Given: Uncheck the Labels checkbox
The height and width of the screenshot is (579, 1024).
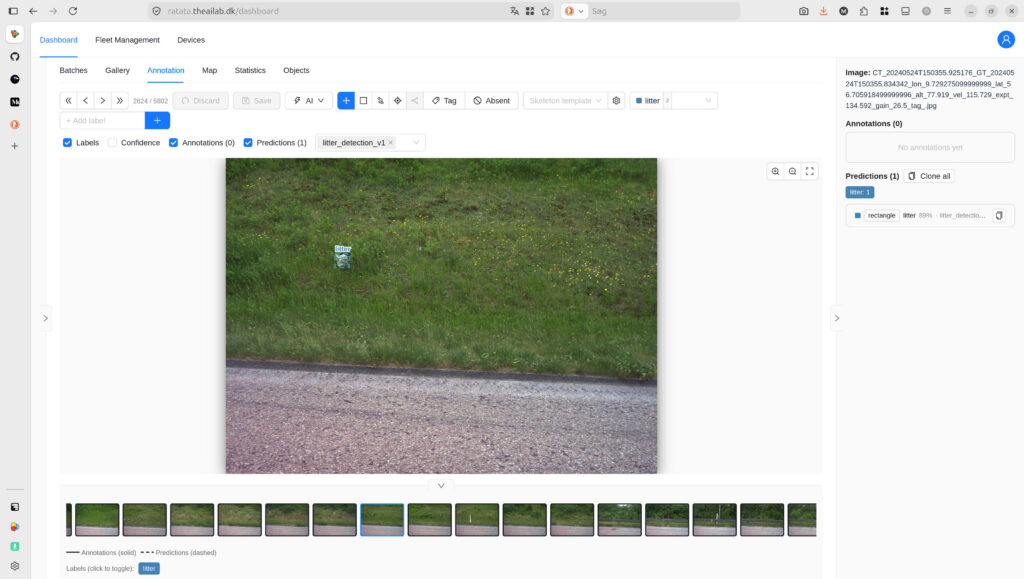Looking at the screenshot, I should [67, 142].
